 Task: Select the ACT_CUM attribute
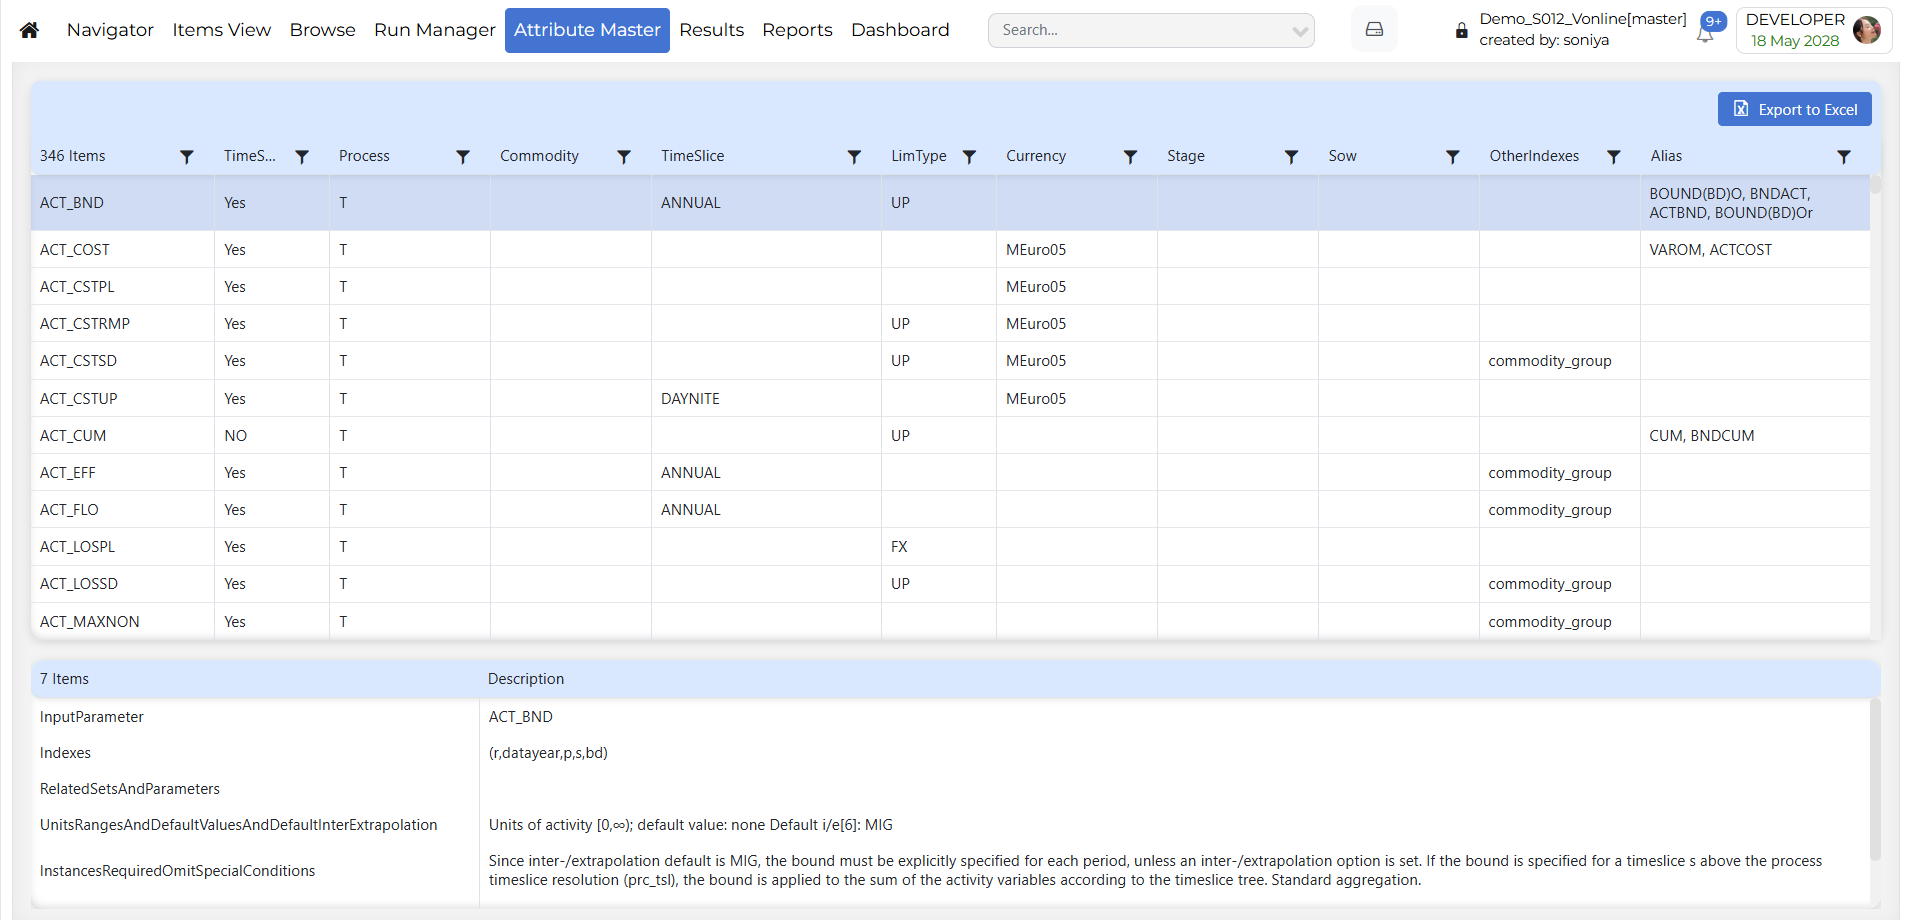coord(73,436)
